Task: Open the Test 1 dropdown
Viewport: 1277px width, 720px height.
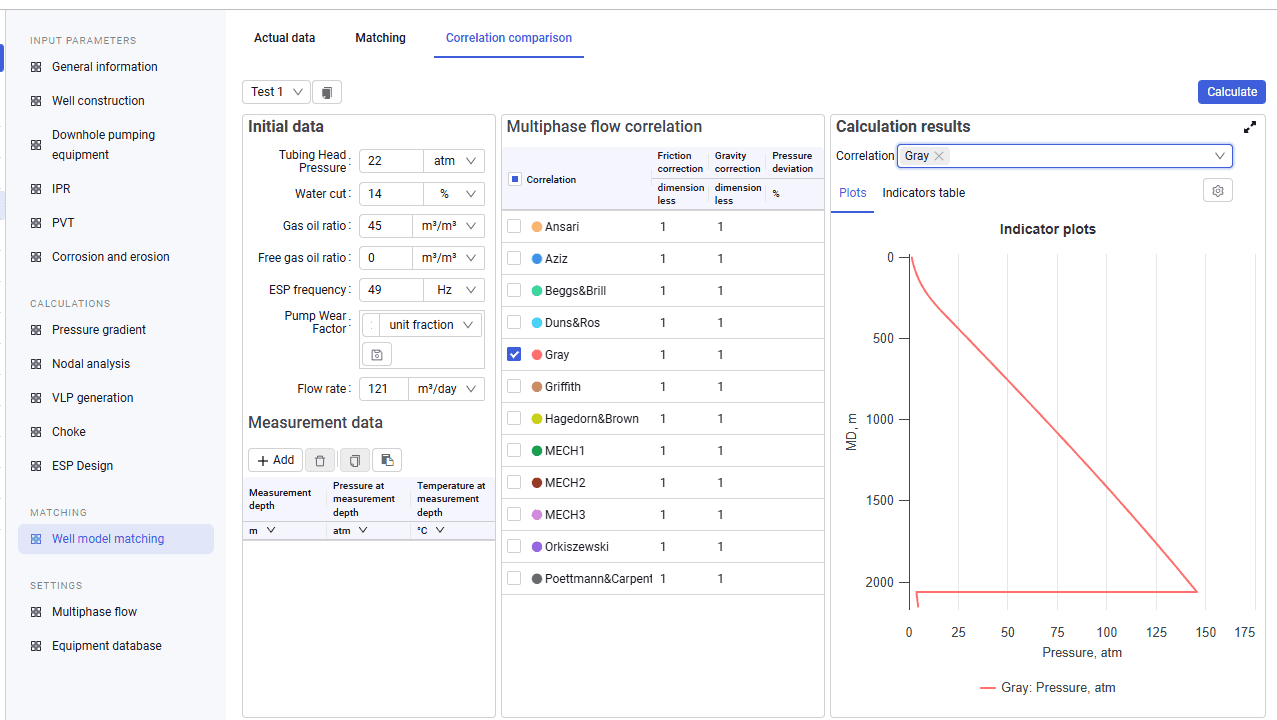Action: coord(276,92)
